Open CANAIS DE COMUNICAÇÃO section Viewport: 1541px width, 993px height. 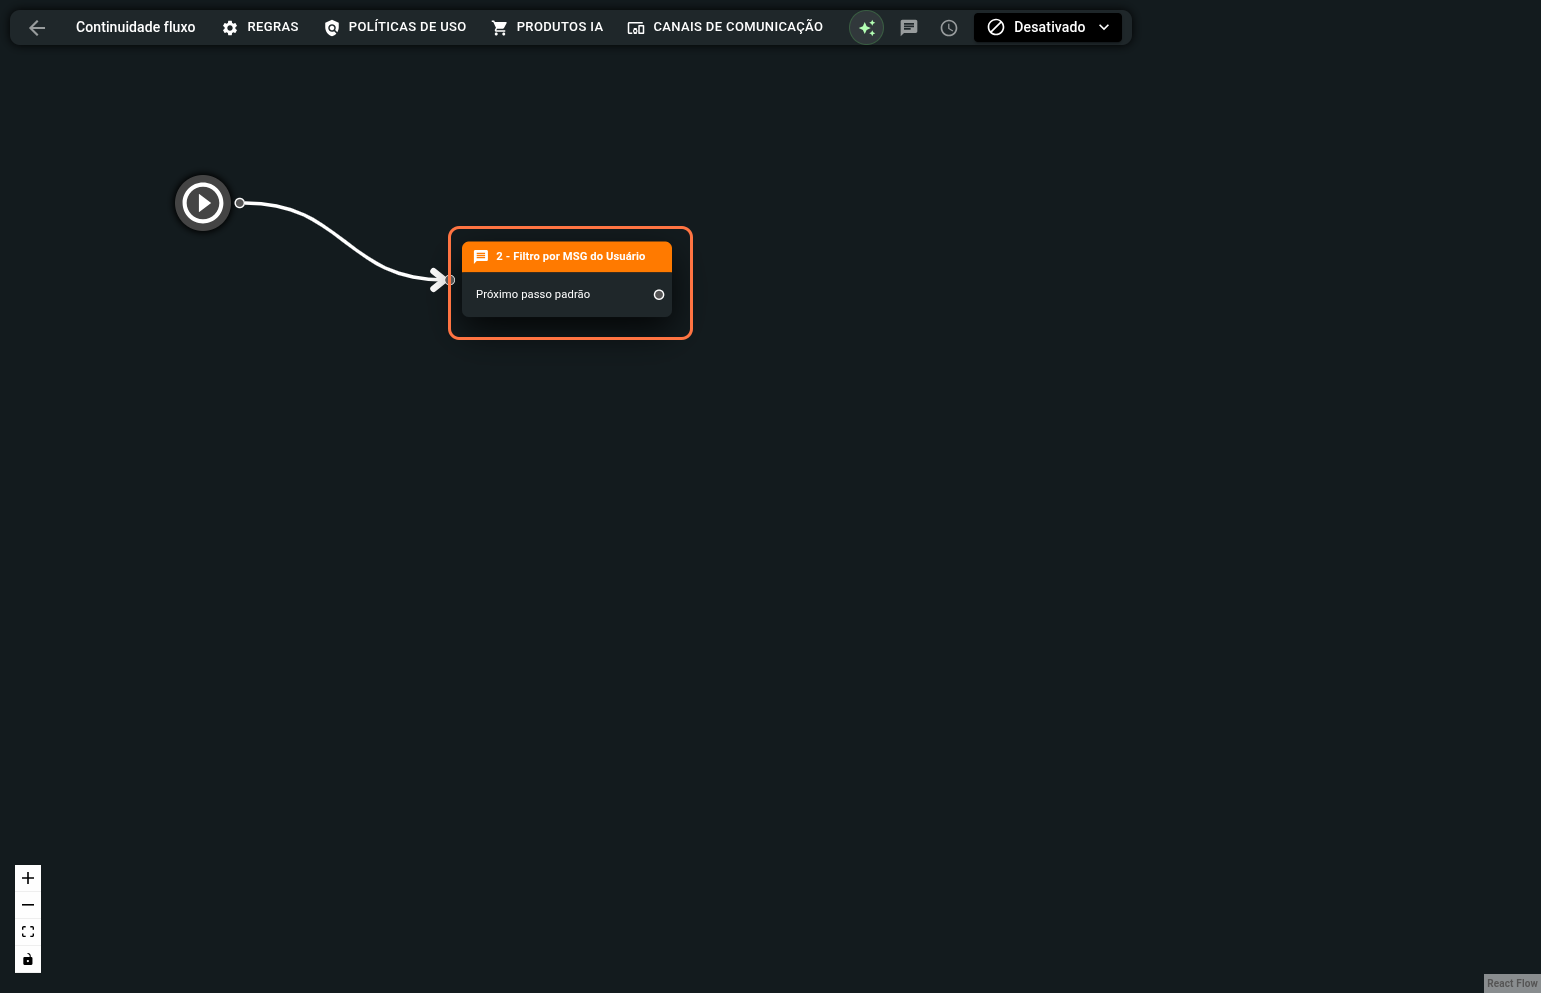[725, 28]
